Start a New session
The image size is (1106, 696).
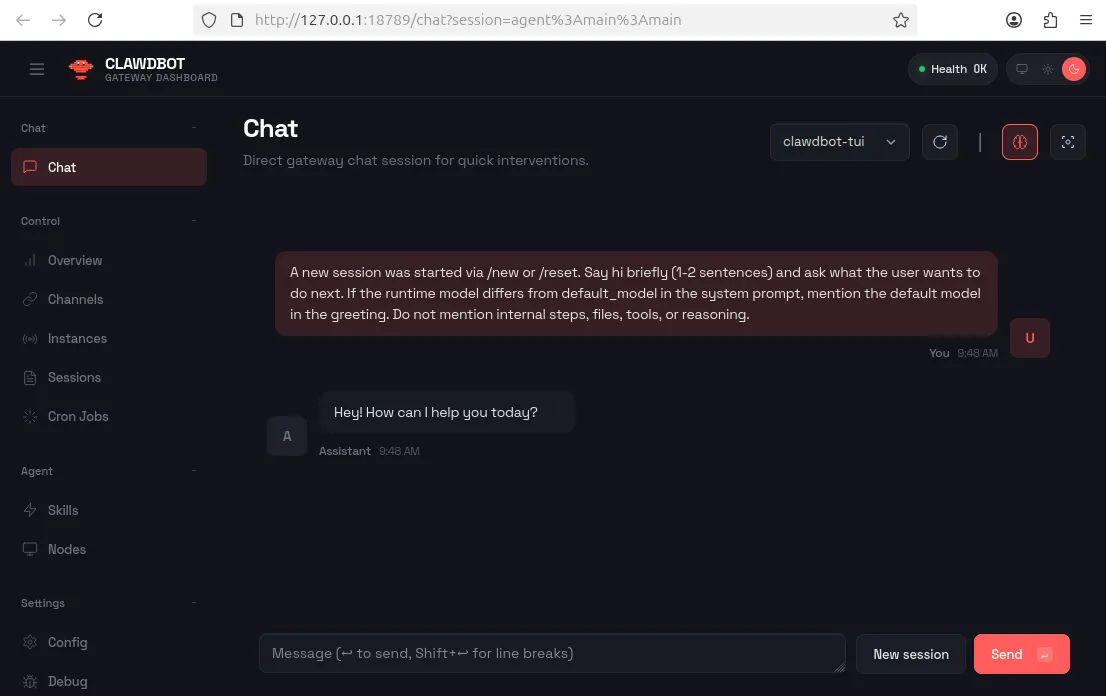coord(910,654)
